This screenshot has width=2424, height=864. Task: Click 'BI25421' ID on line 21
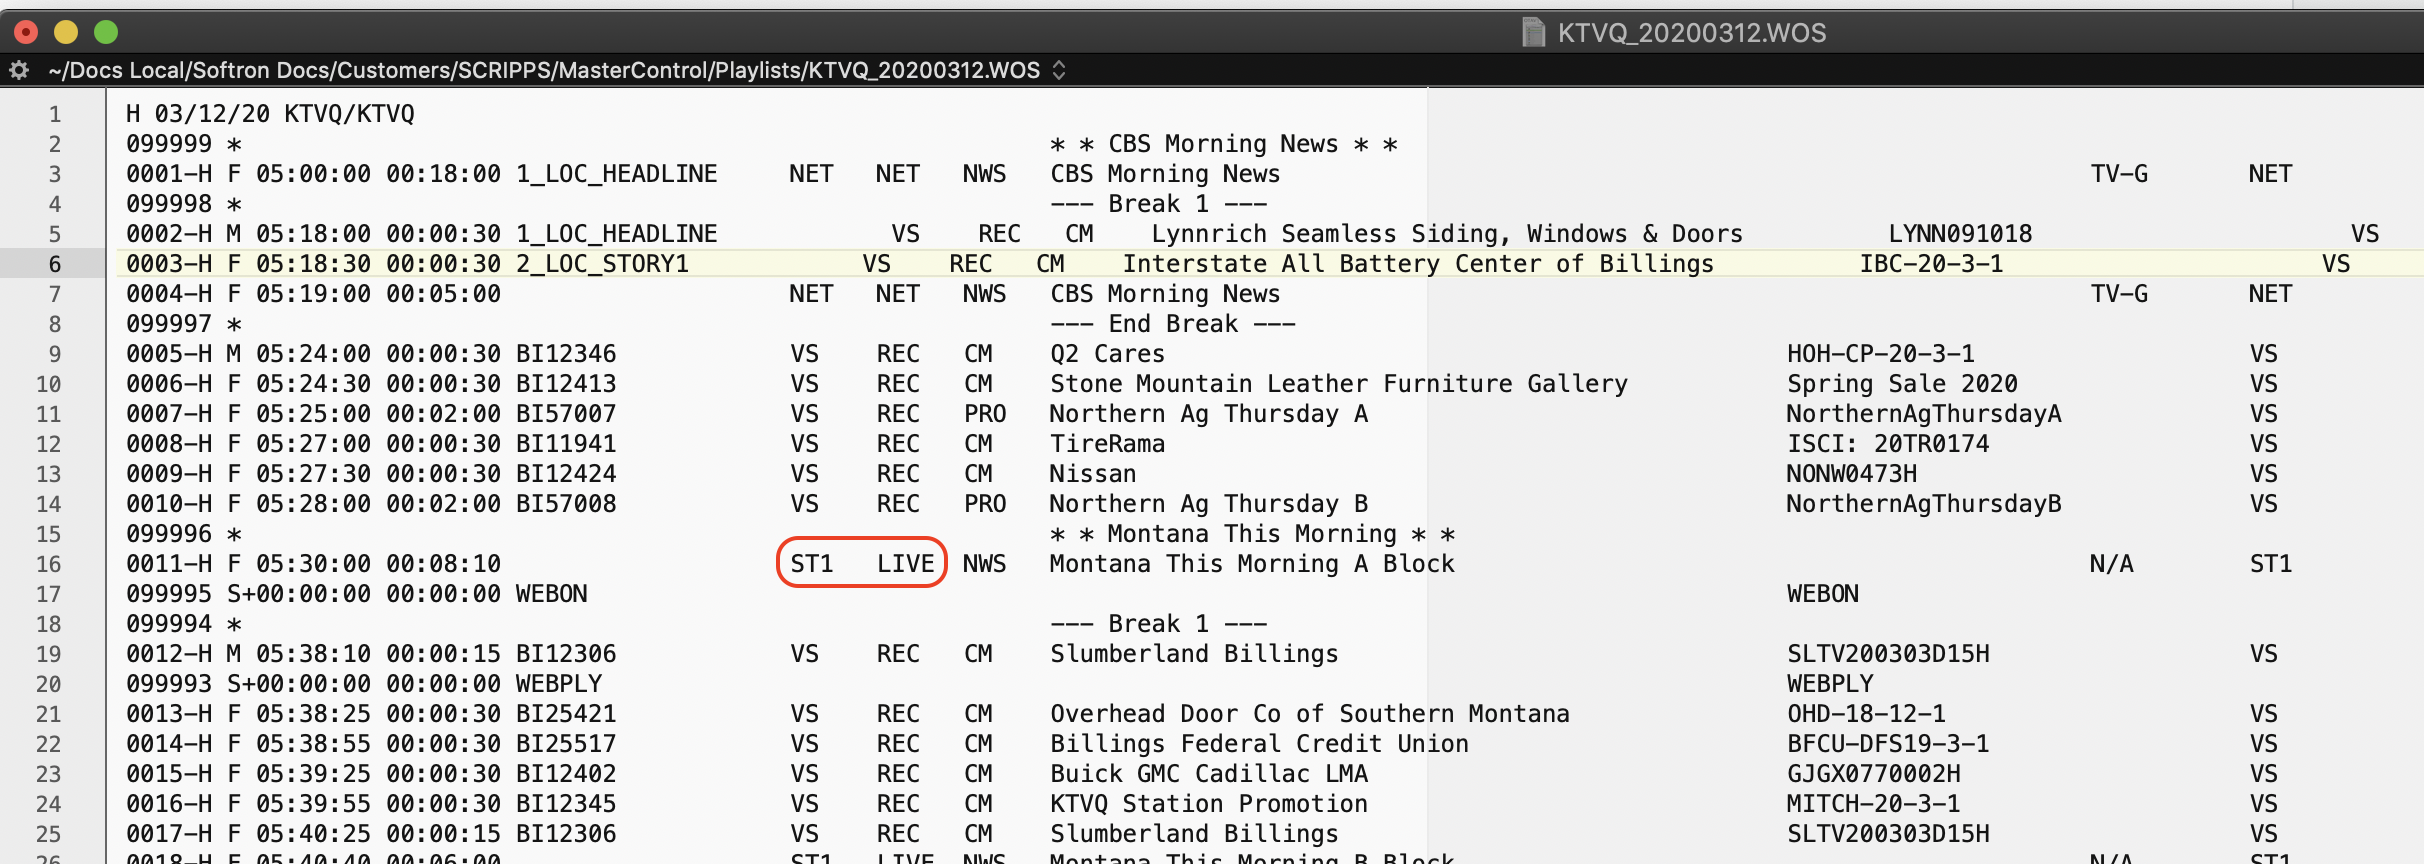566,714
